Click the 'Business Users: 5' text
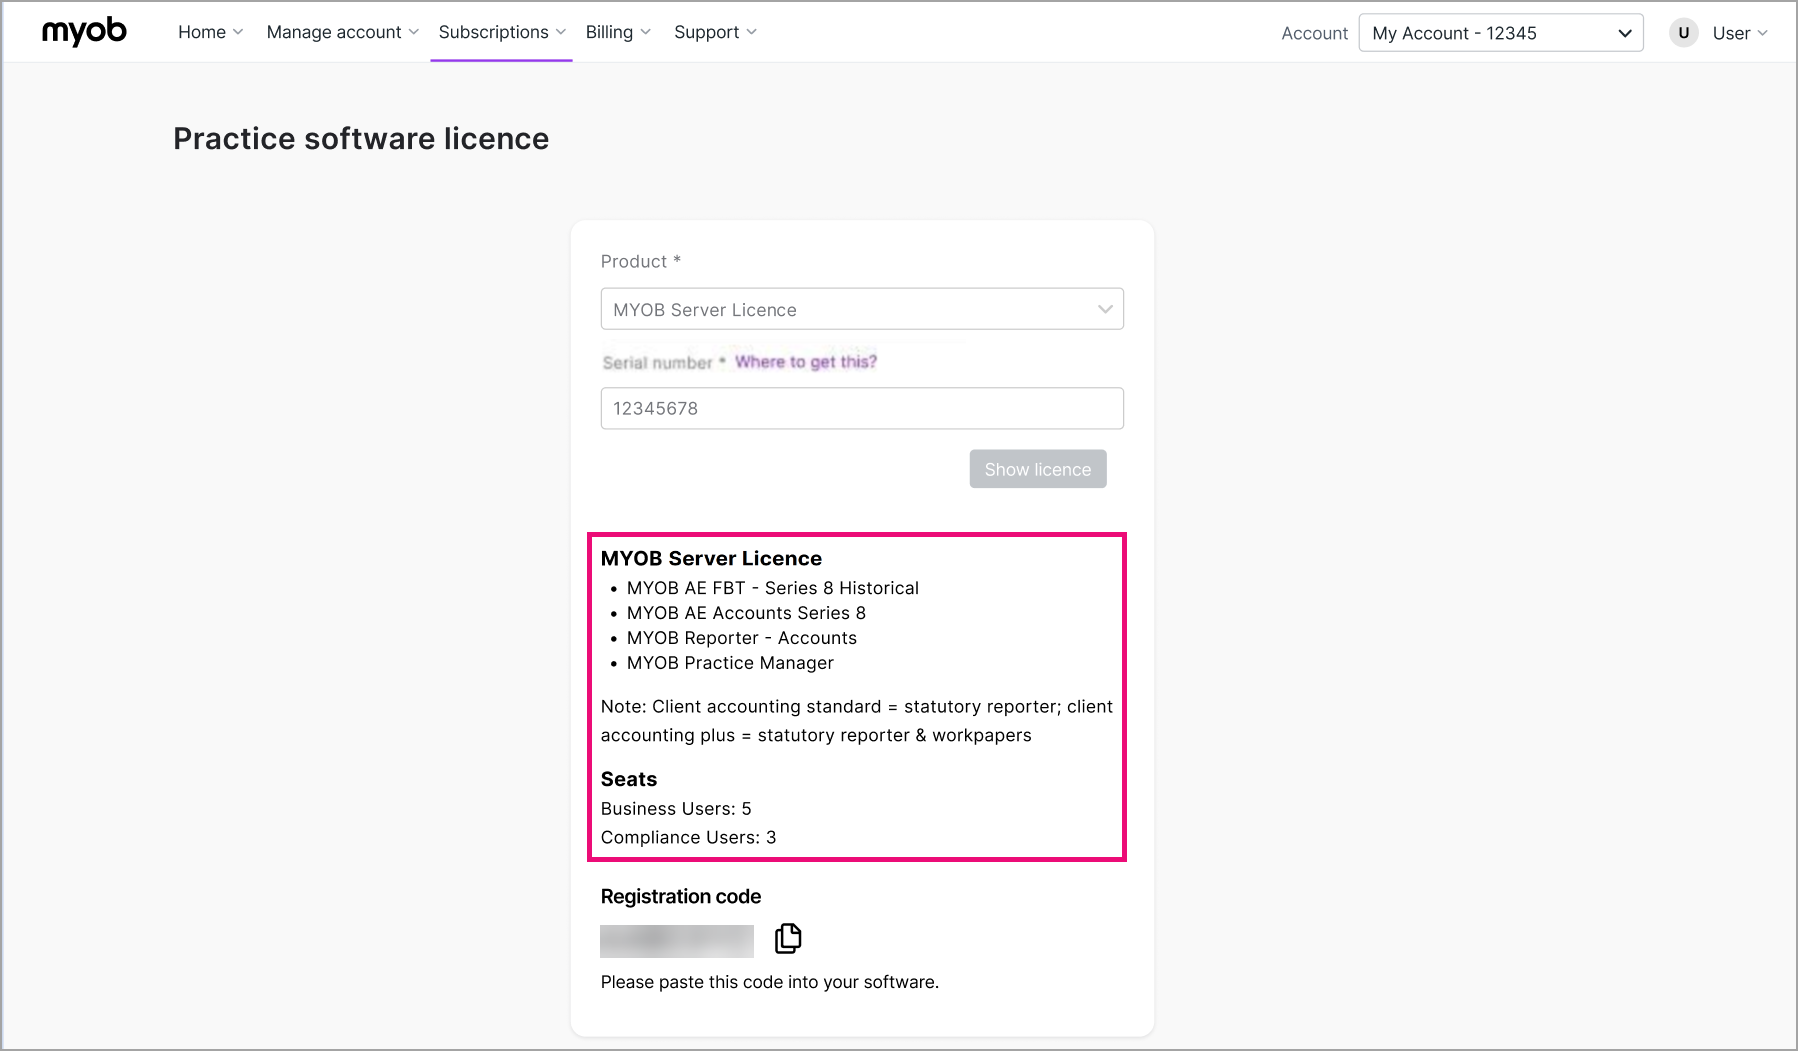 [676, 808]
